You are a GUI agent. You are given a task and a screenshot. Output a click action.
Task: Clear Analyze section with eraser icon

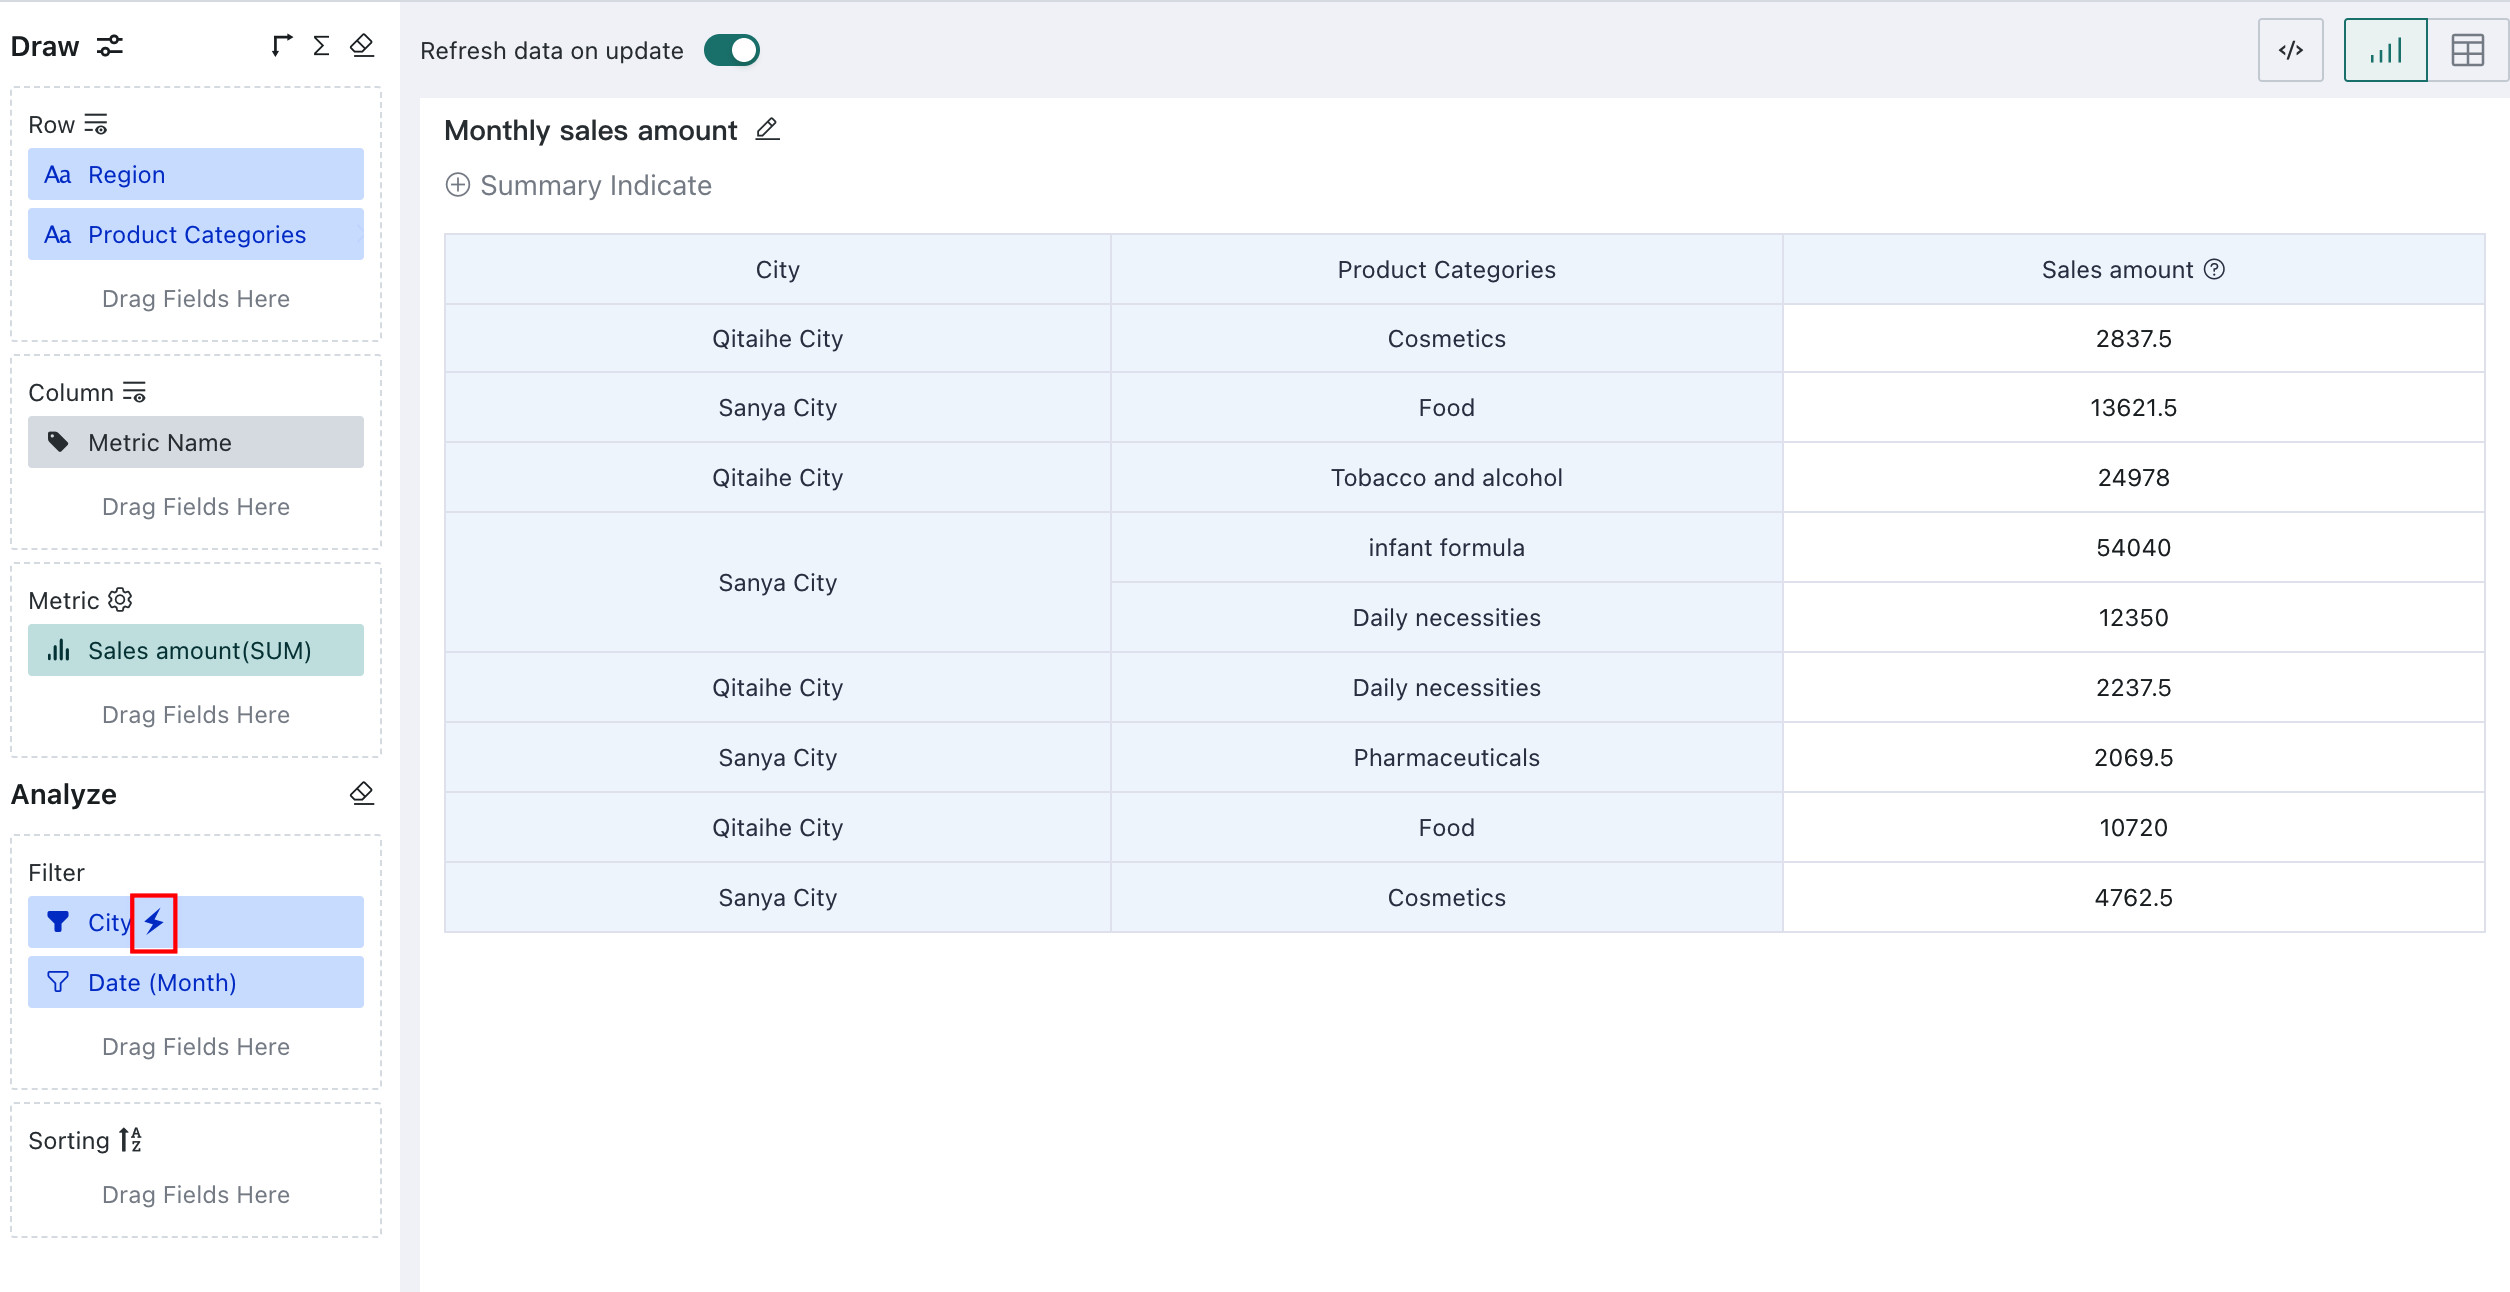tap(362, 794)
